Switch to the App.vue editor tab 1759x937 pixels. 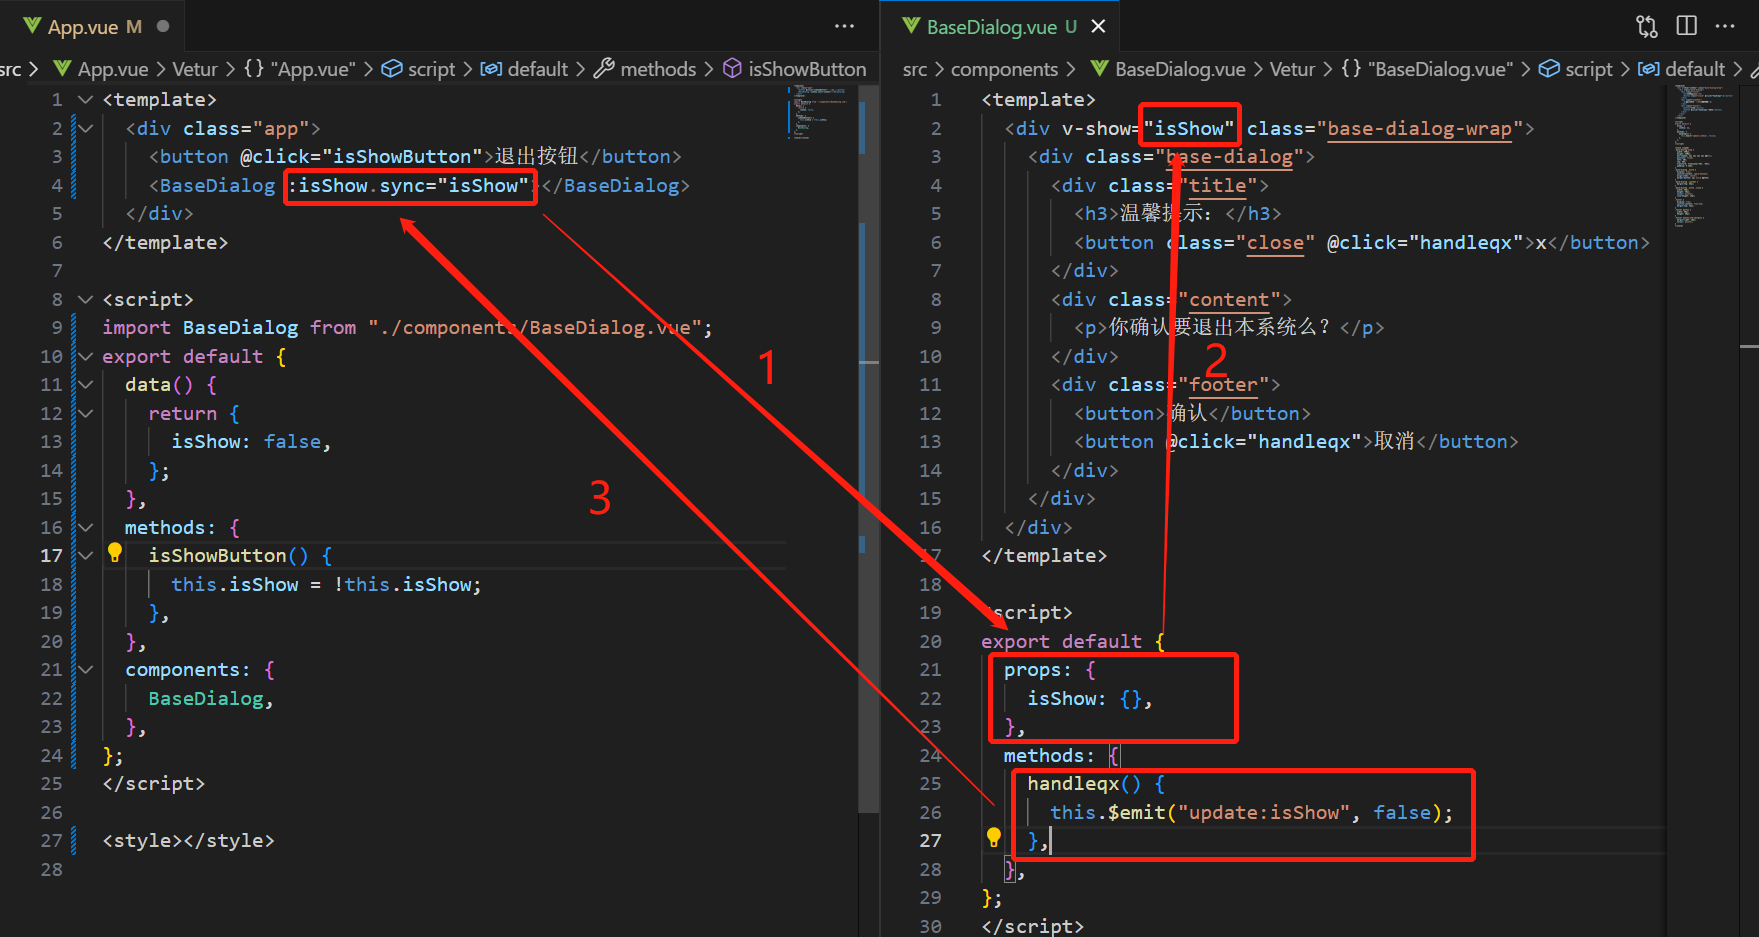(x=95, y=27)
